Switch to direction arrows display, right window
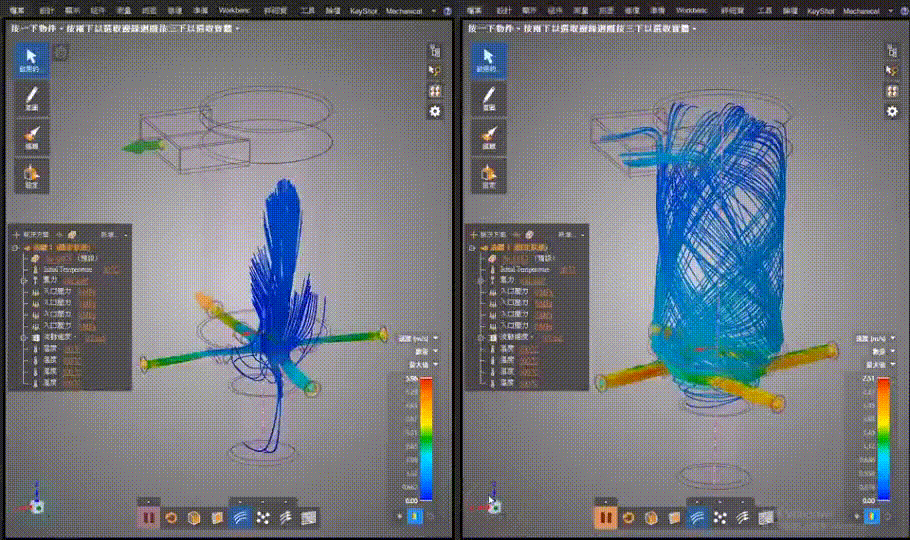 pos(743,517)
